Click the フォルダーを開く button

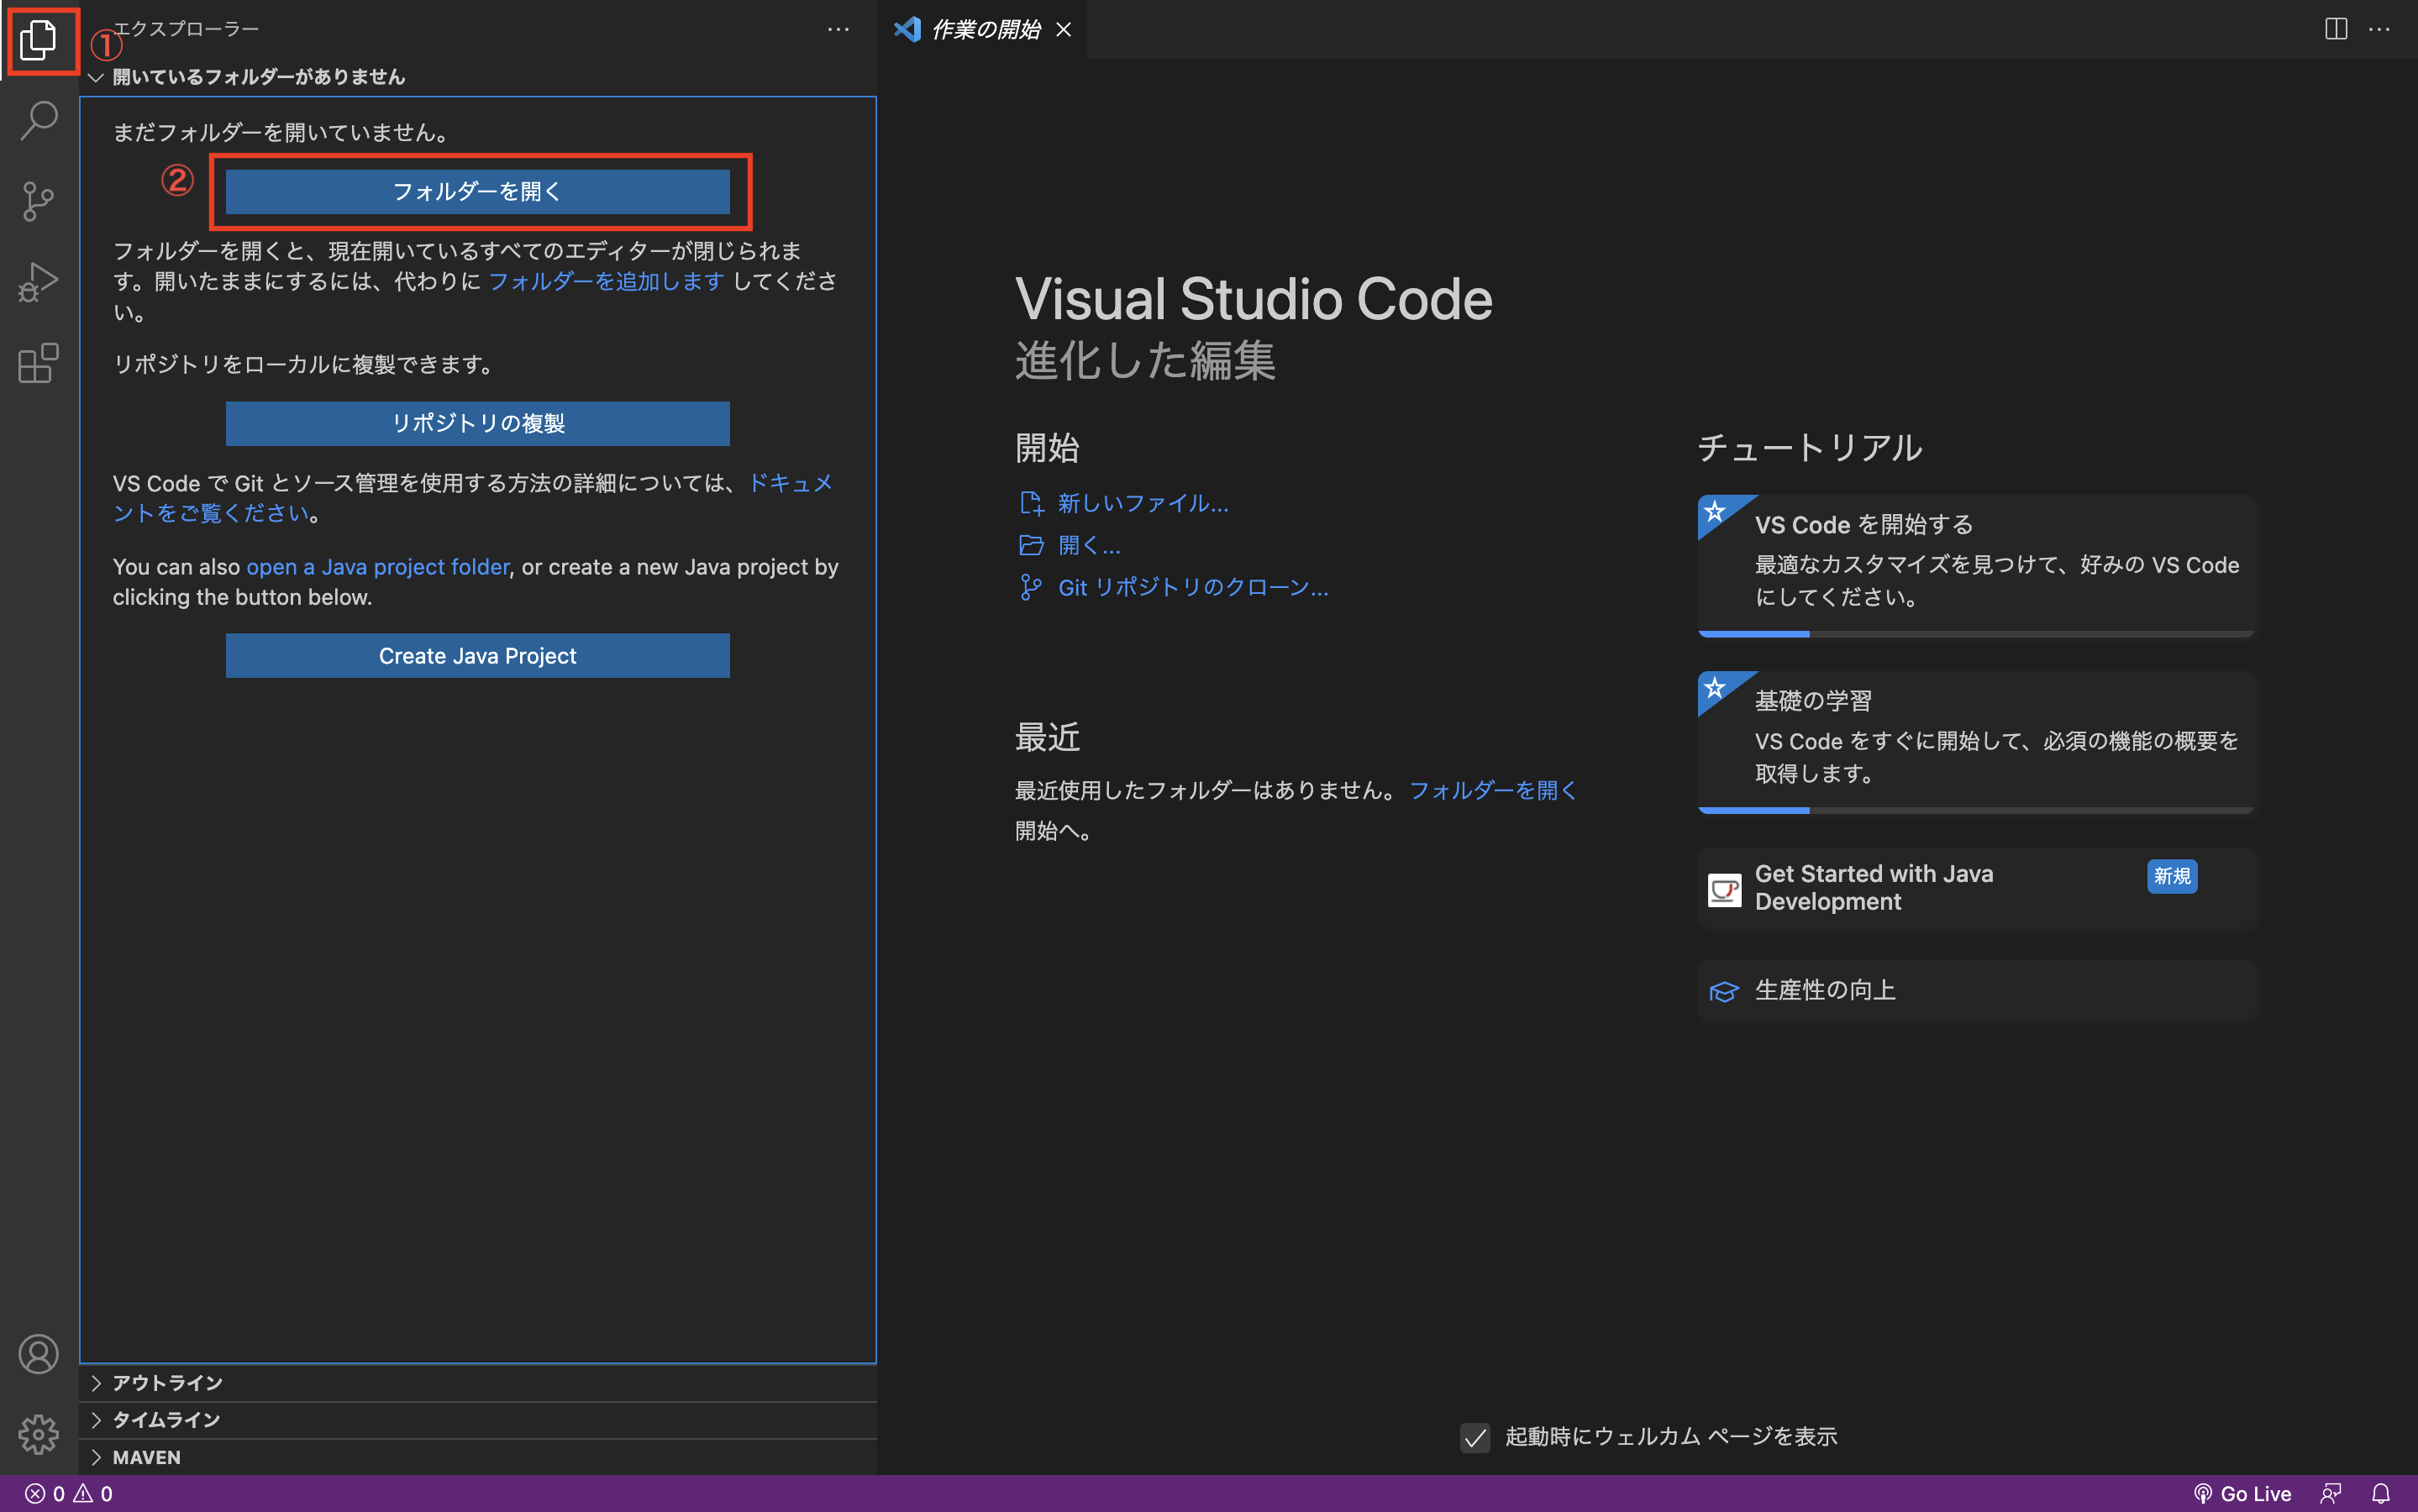(x=477, y=191)
